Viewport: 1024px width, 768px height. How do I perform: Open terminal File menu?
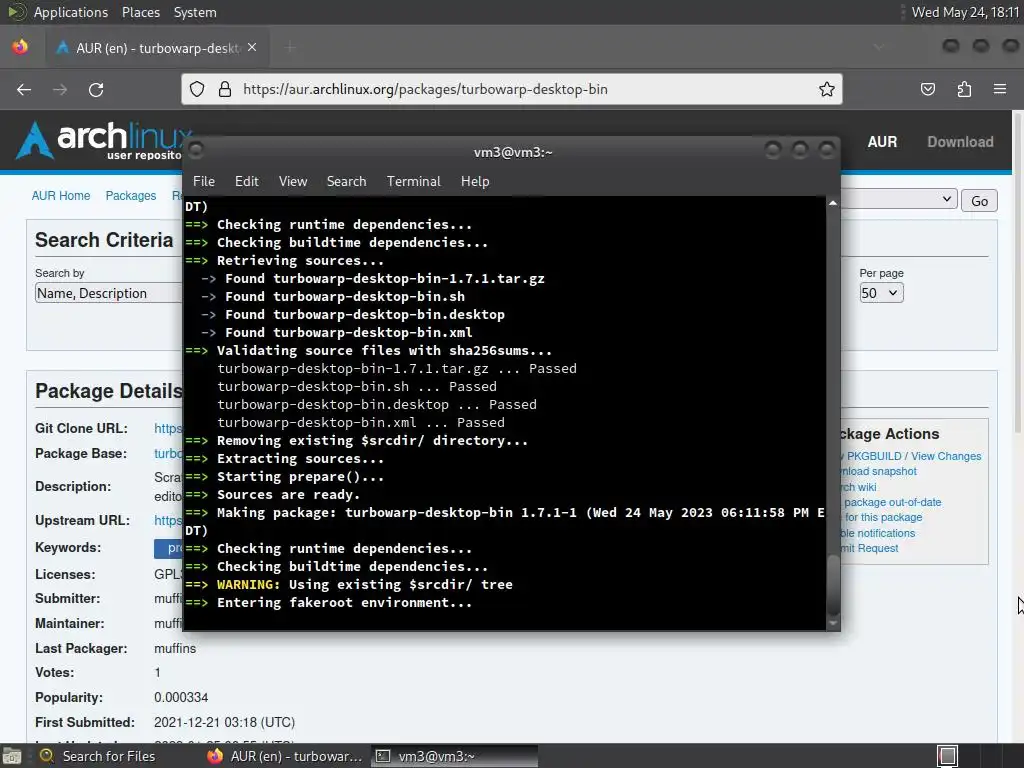(x=204, y=182)
